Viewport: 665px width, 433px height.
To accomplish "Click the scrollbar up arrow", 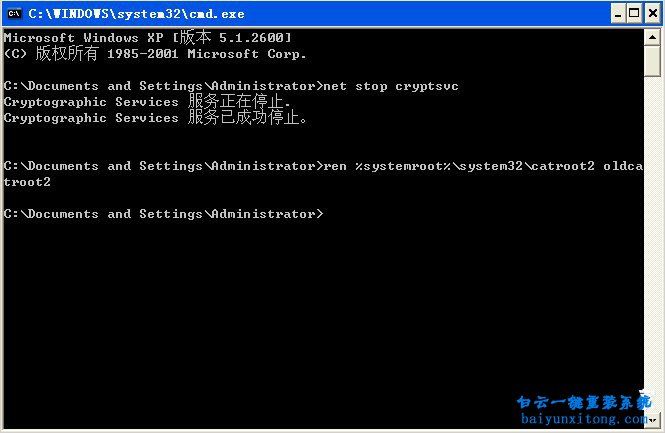I will point(652,36).
